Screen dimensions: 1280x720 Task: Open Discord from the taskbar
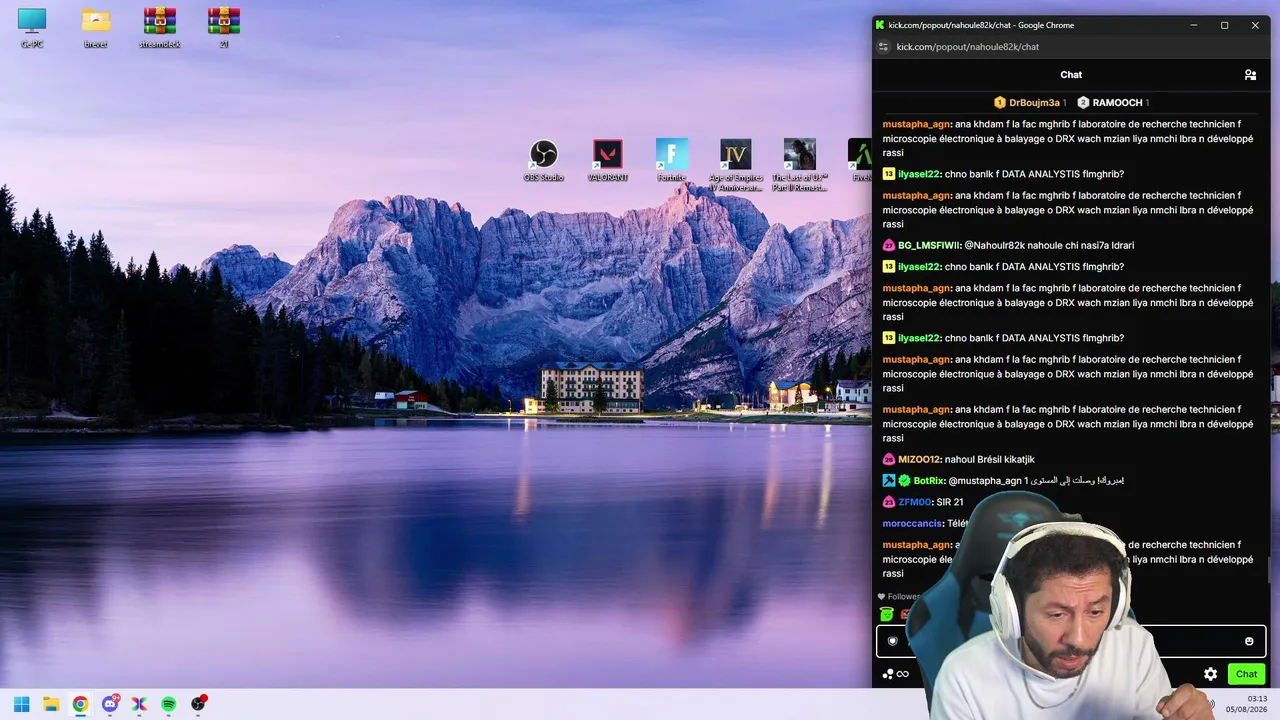coord(110,704)
